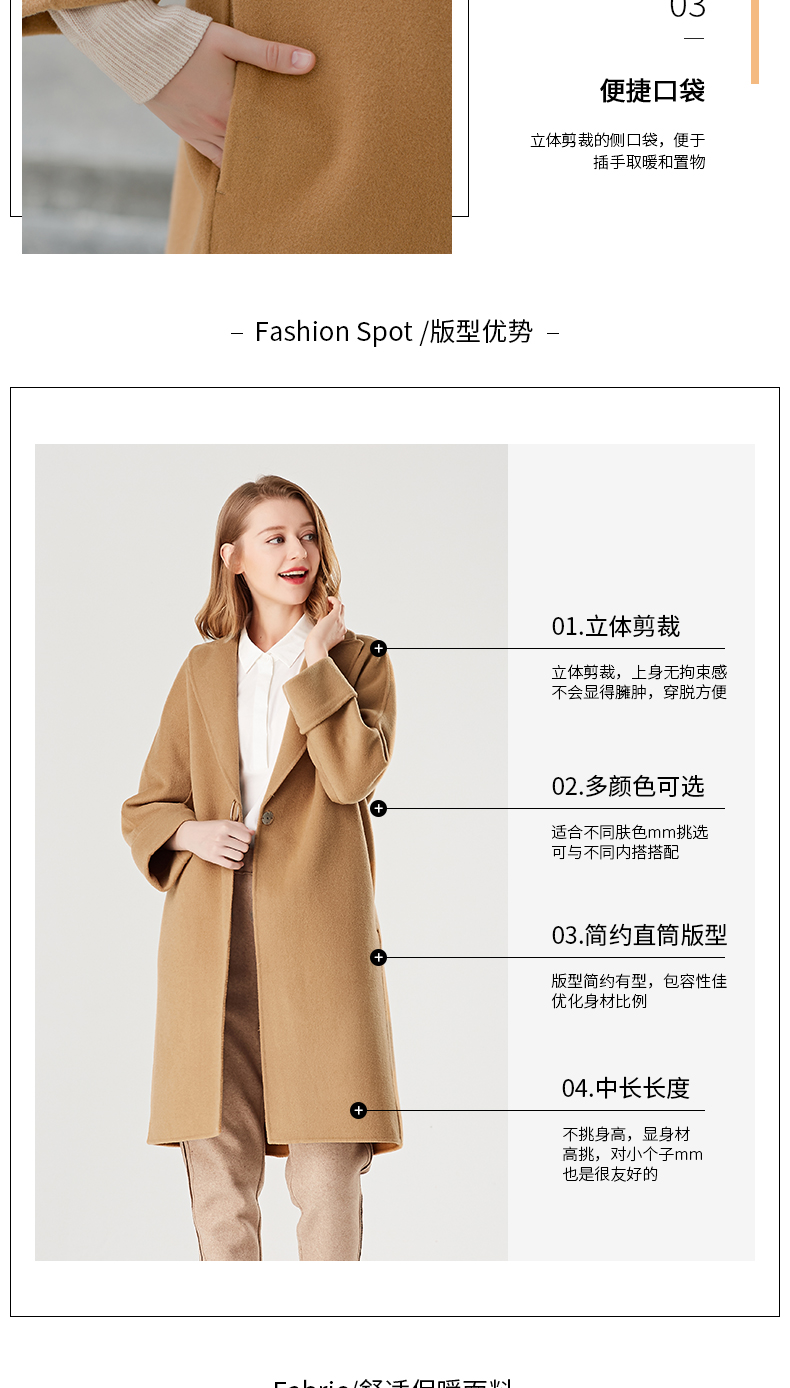
Task: Click the text 不挑身高，显身材
Action: pos(626,1135)
